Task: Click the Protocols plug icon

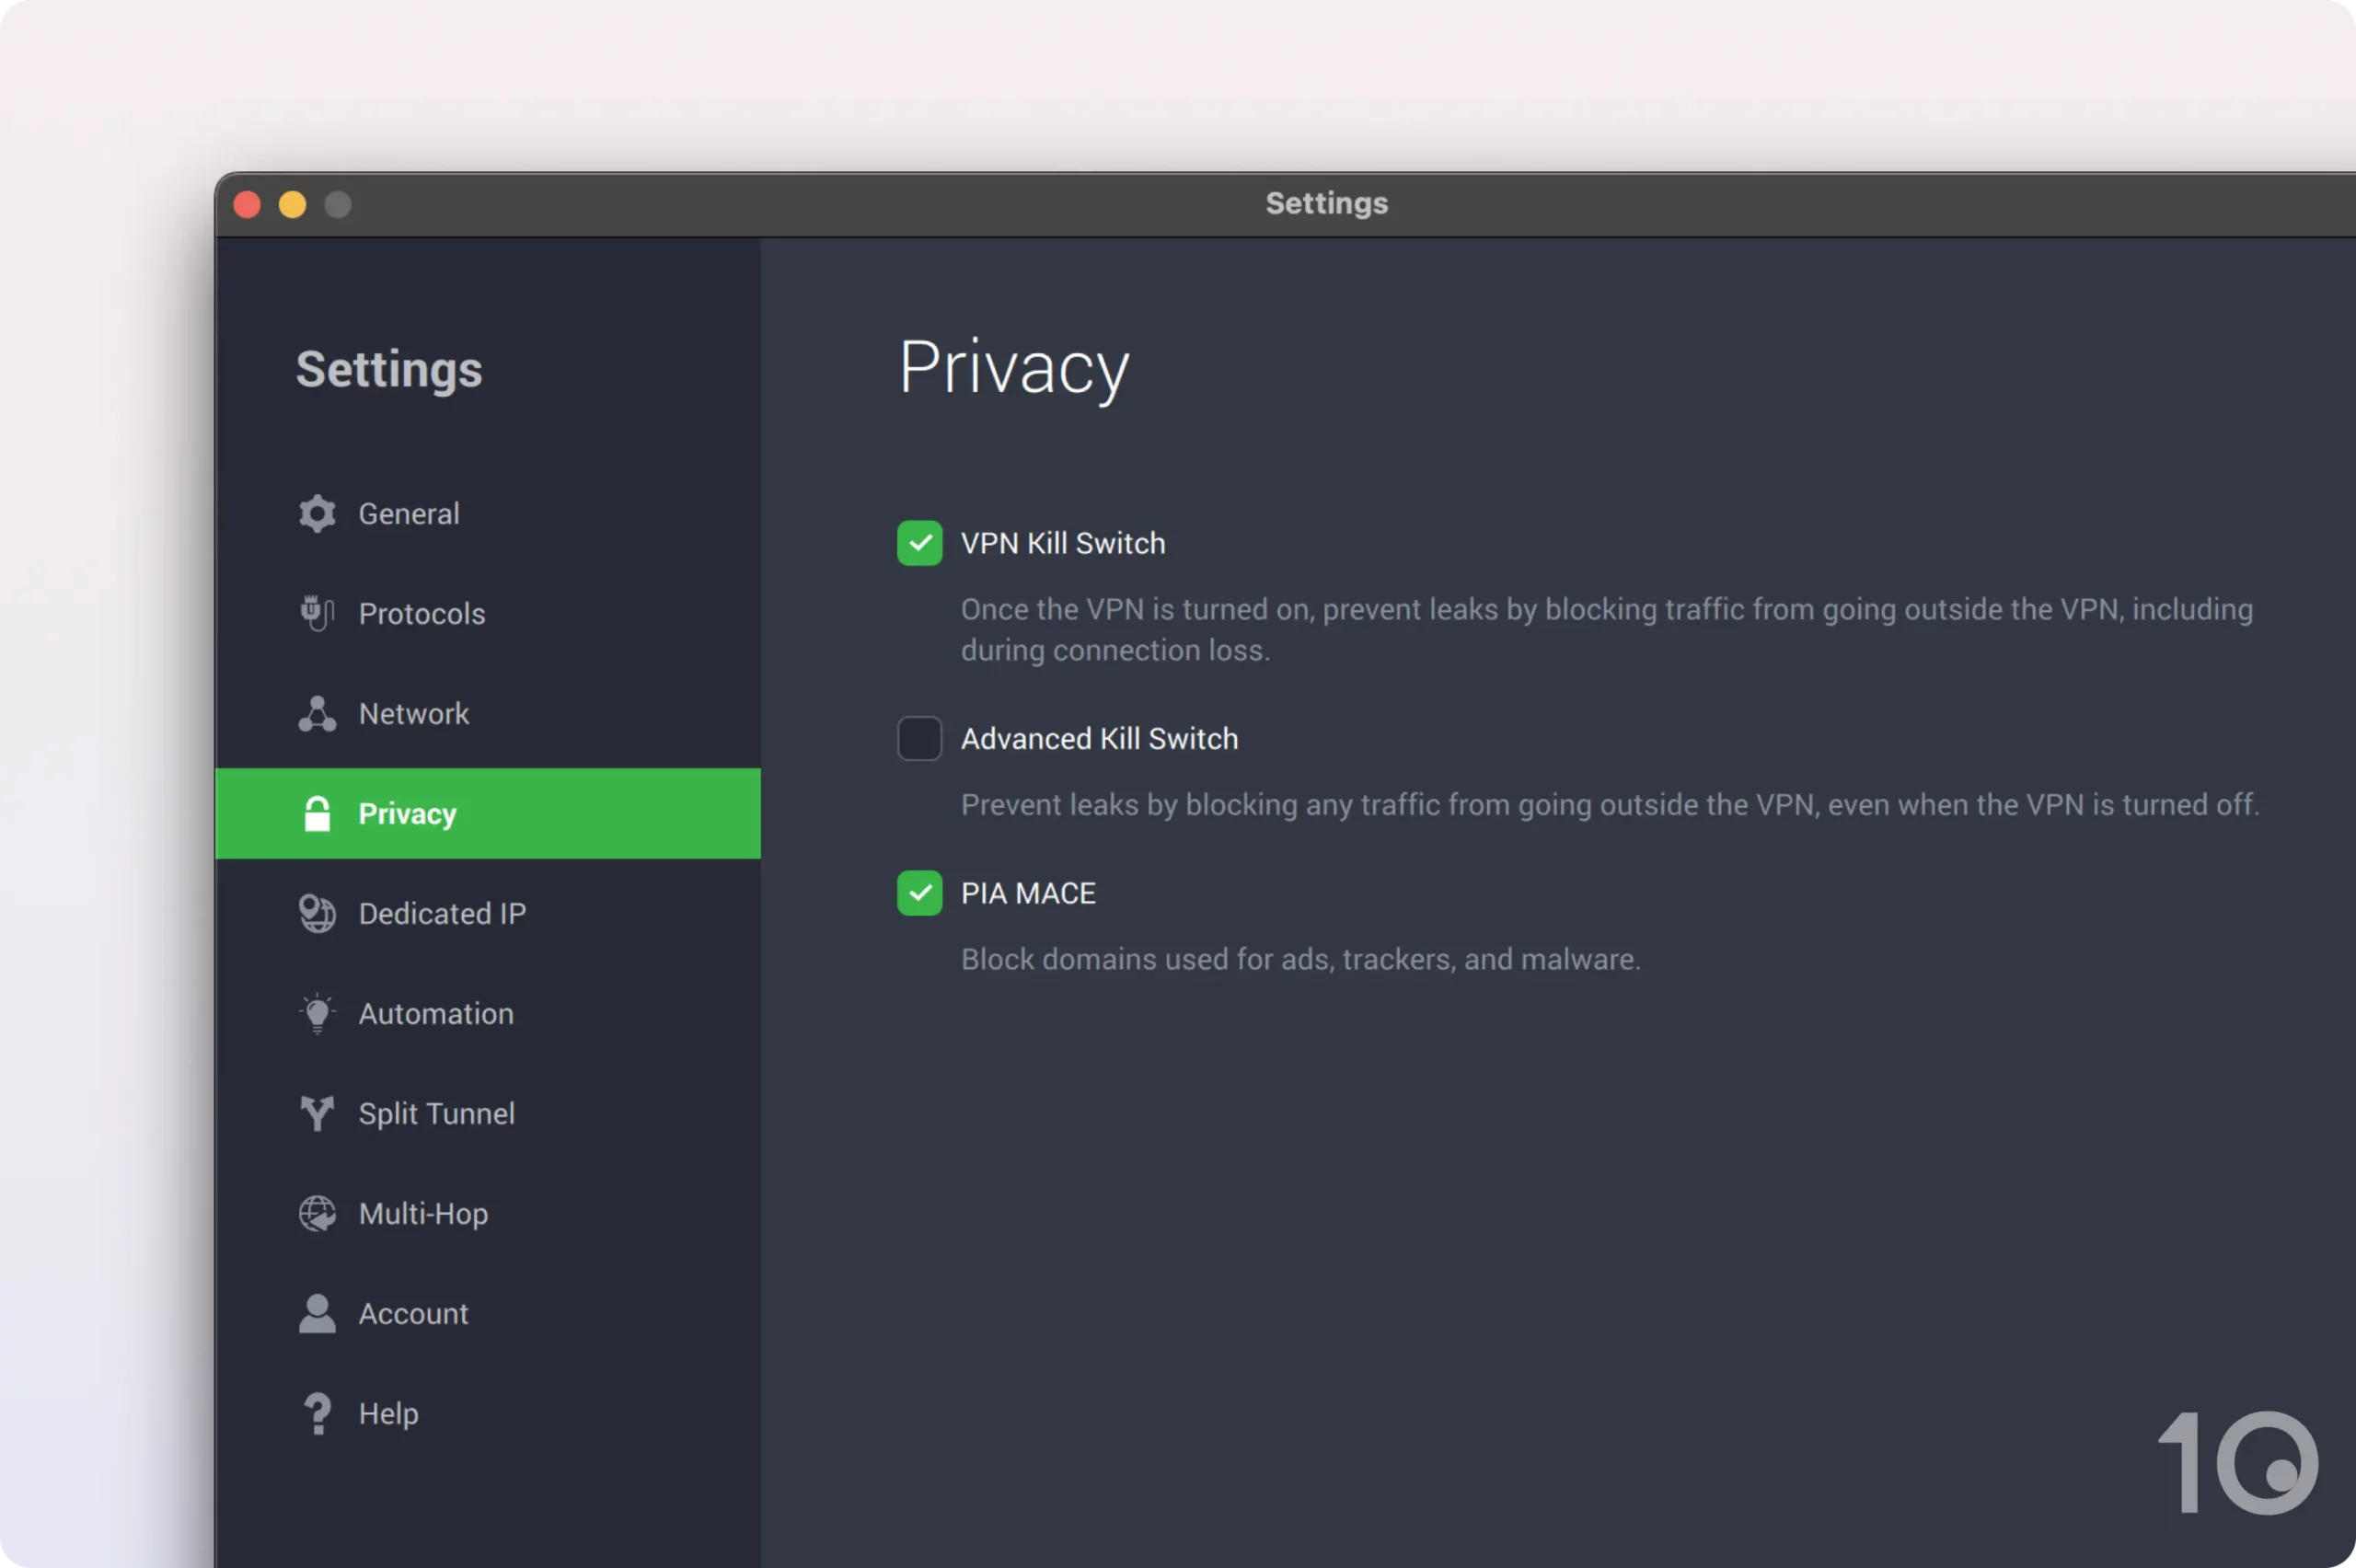Action: pyautogui.click(x=317, y=613)
